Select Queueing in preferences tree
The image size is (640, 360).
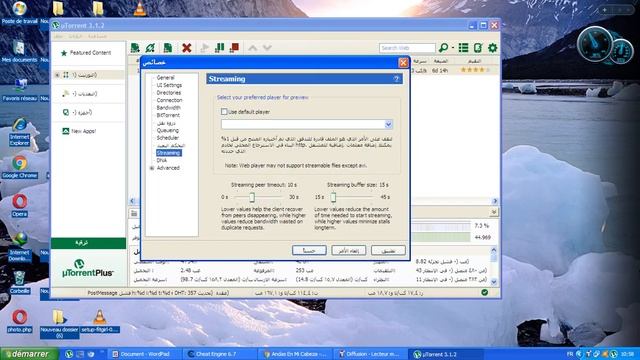pos(167,130)
